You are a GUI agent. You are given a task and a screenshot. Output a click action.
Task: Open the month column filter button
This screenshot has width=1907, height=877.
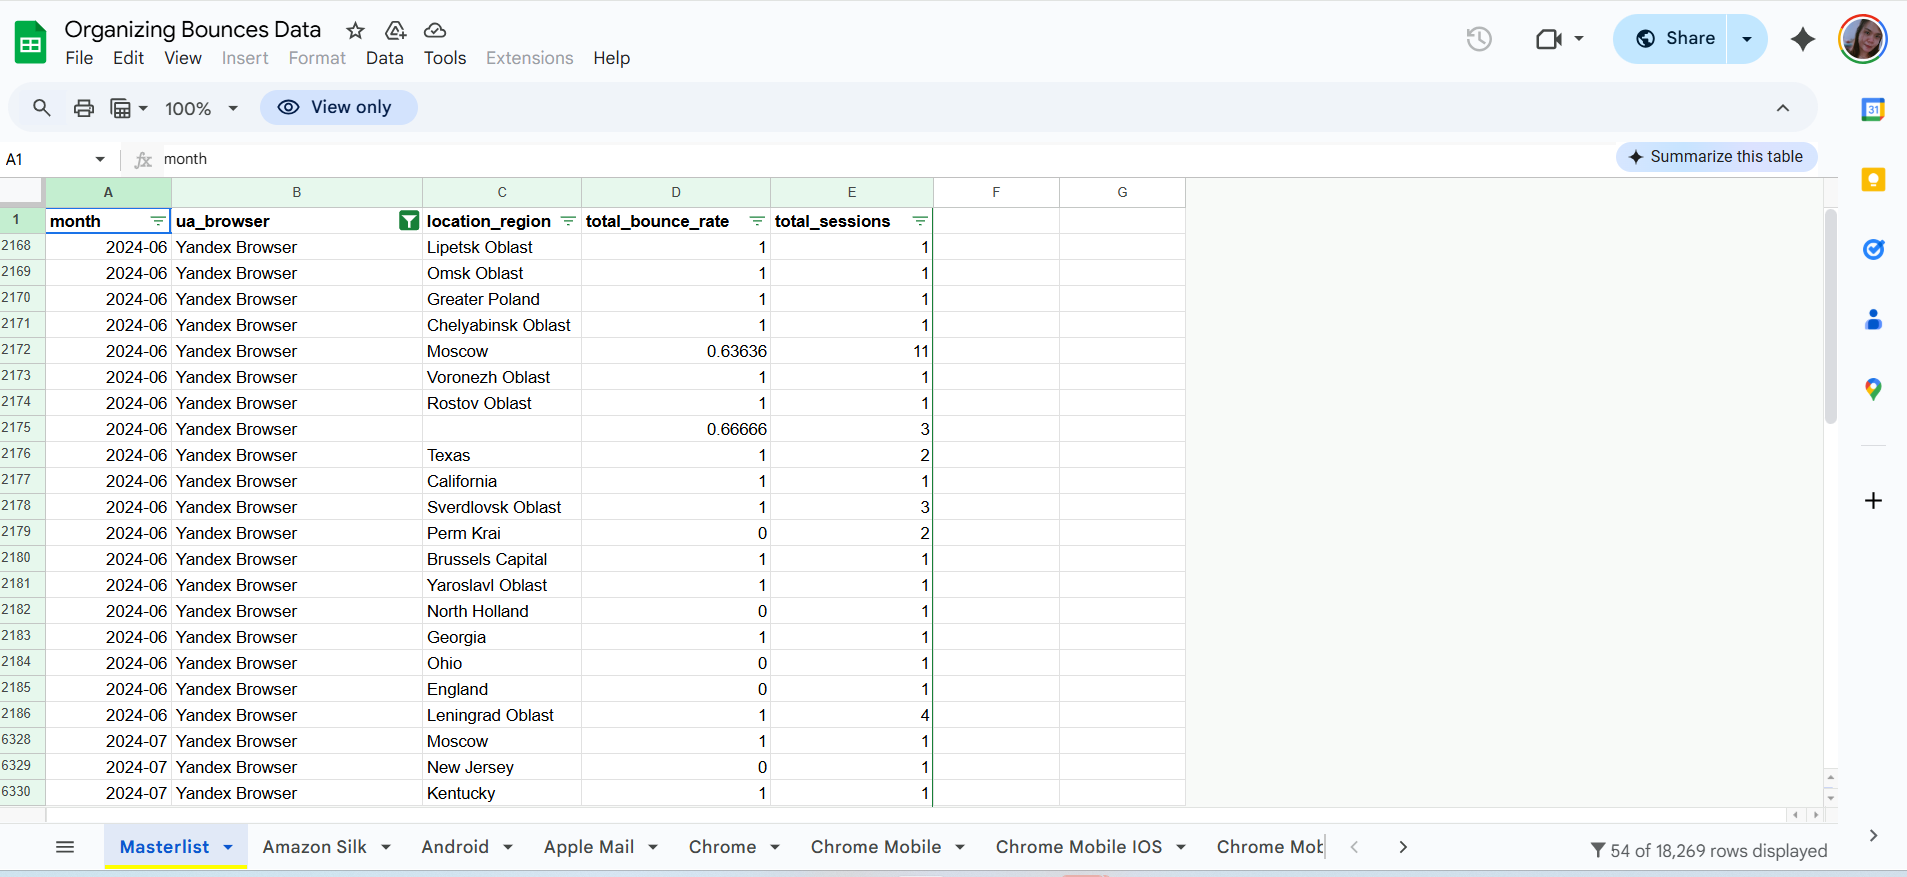pyautogui.click(x=158, y=221)
